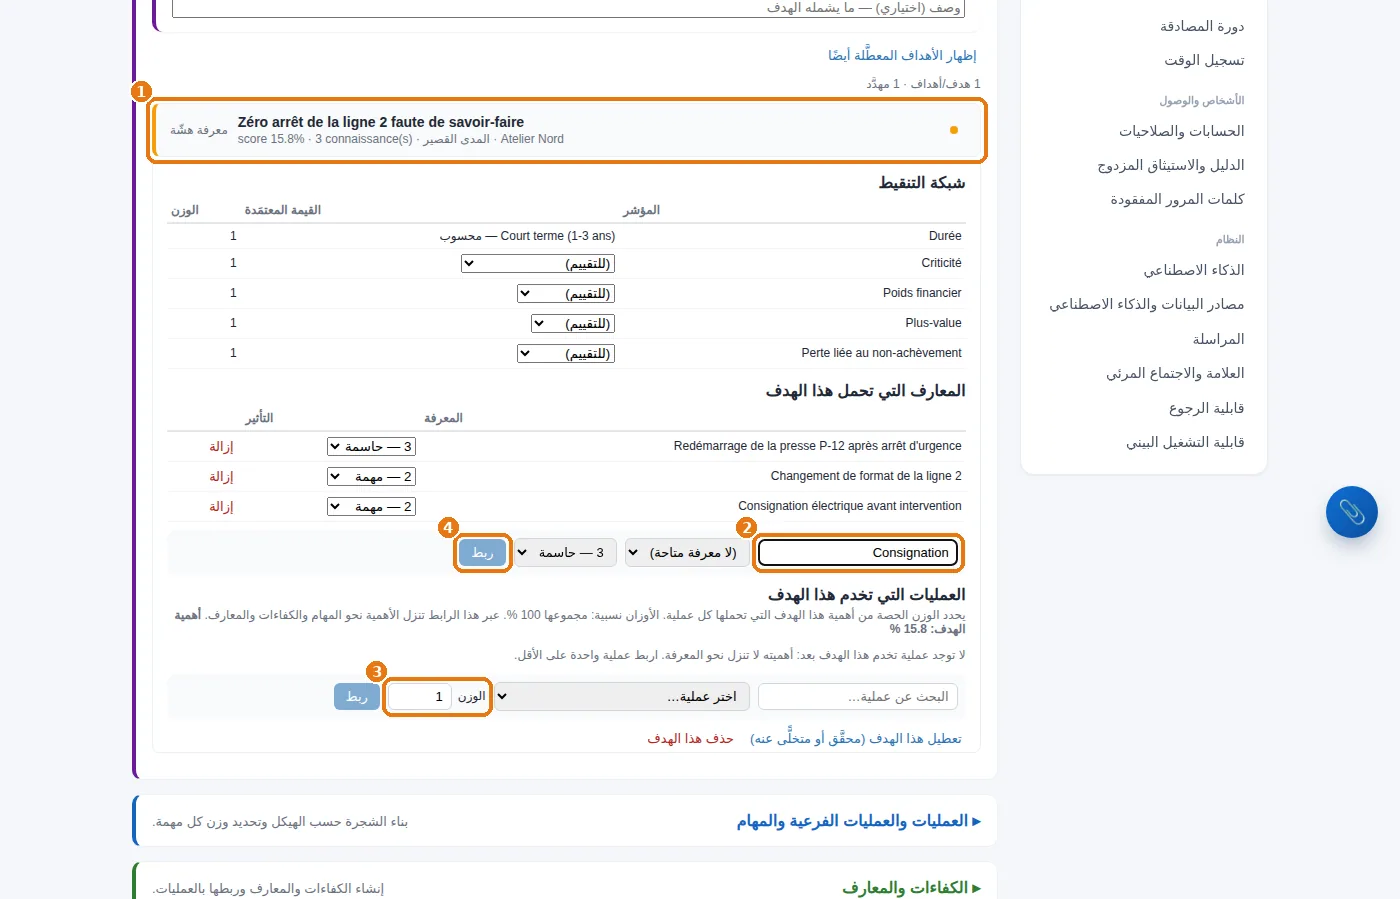Open مصادر البيانات والذكاء الاصطناعي in sidebar
Viewport: 1400px width, 899px height.
(1147, 304)
